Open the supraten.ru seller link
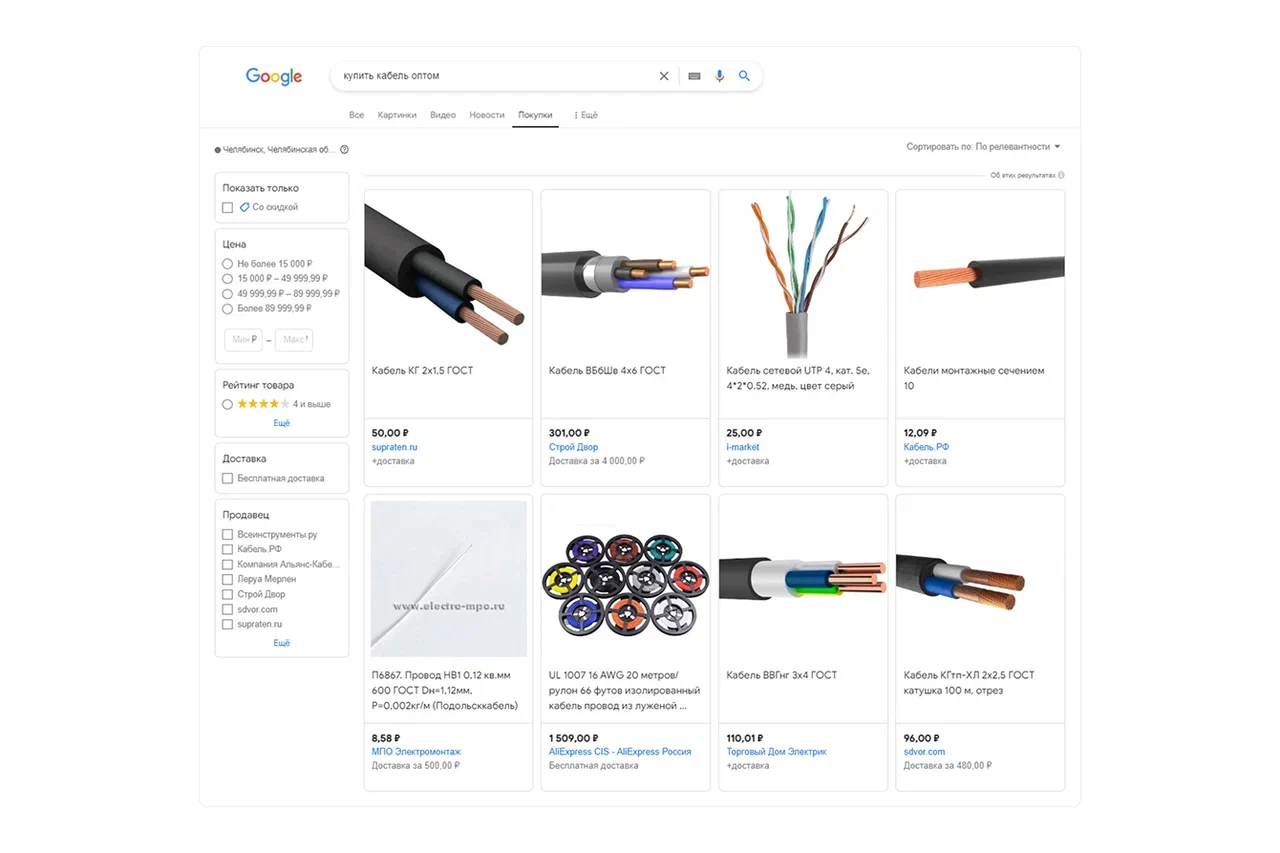1280x853 pixels. coord(394,447)
